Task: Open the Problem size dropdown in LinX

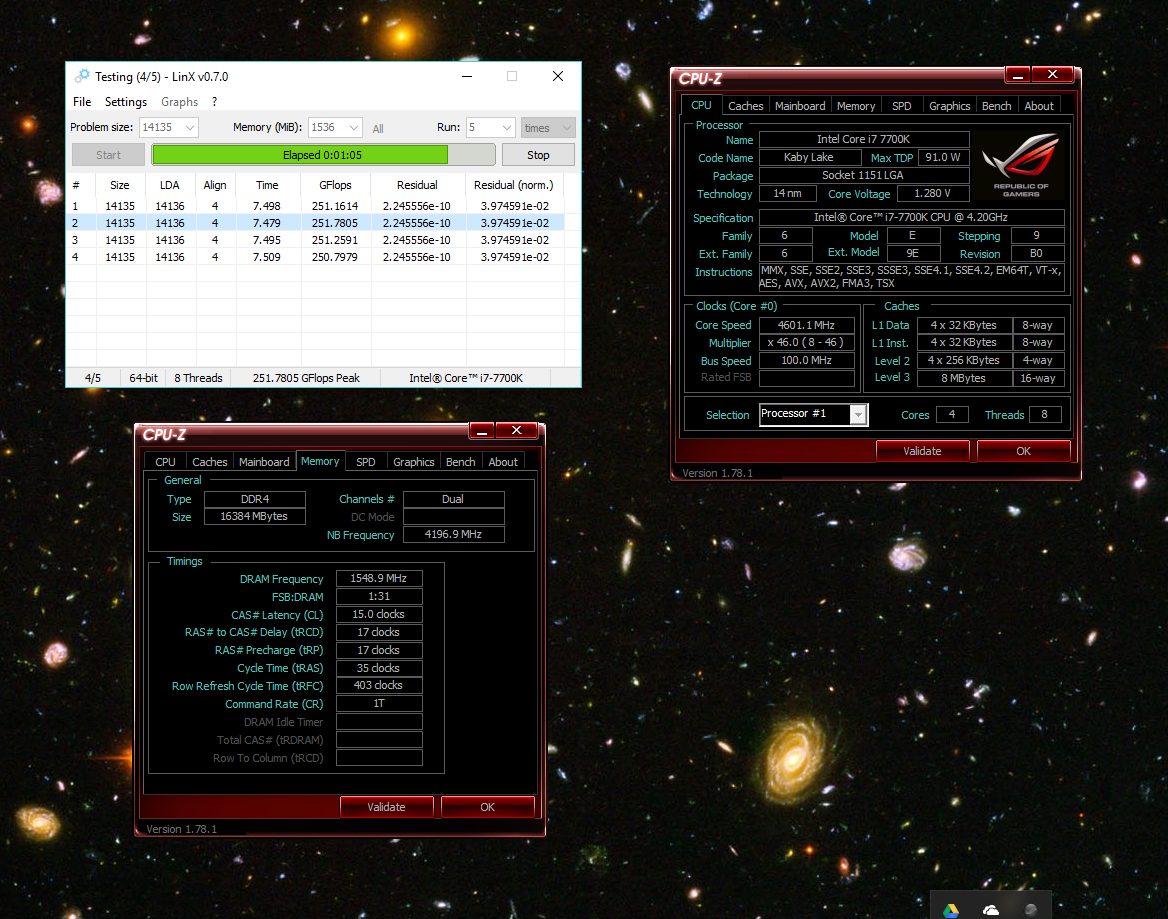Action: (x=190, y=127)
